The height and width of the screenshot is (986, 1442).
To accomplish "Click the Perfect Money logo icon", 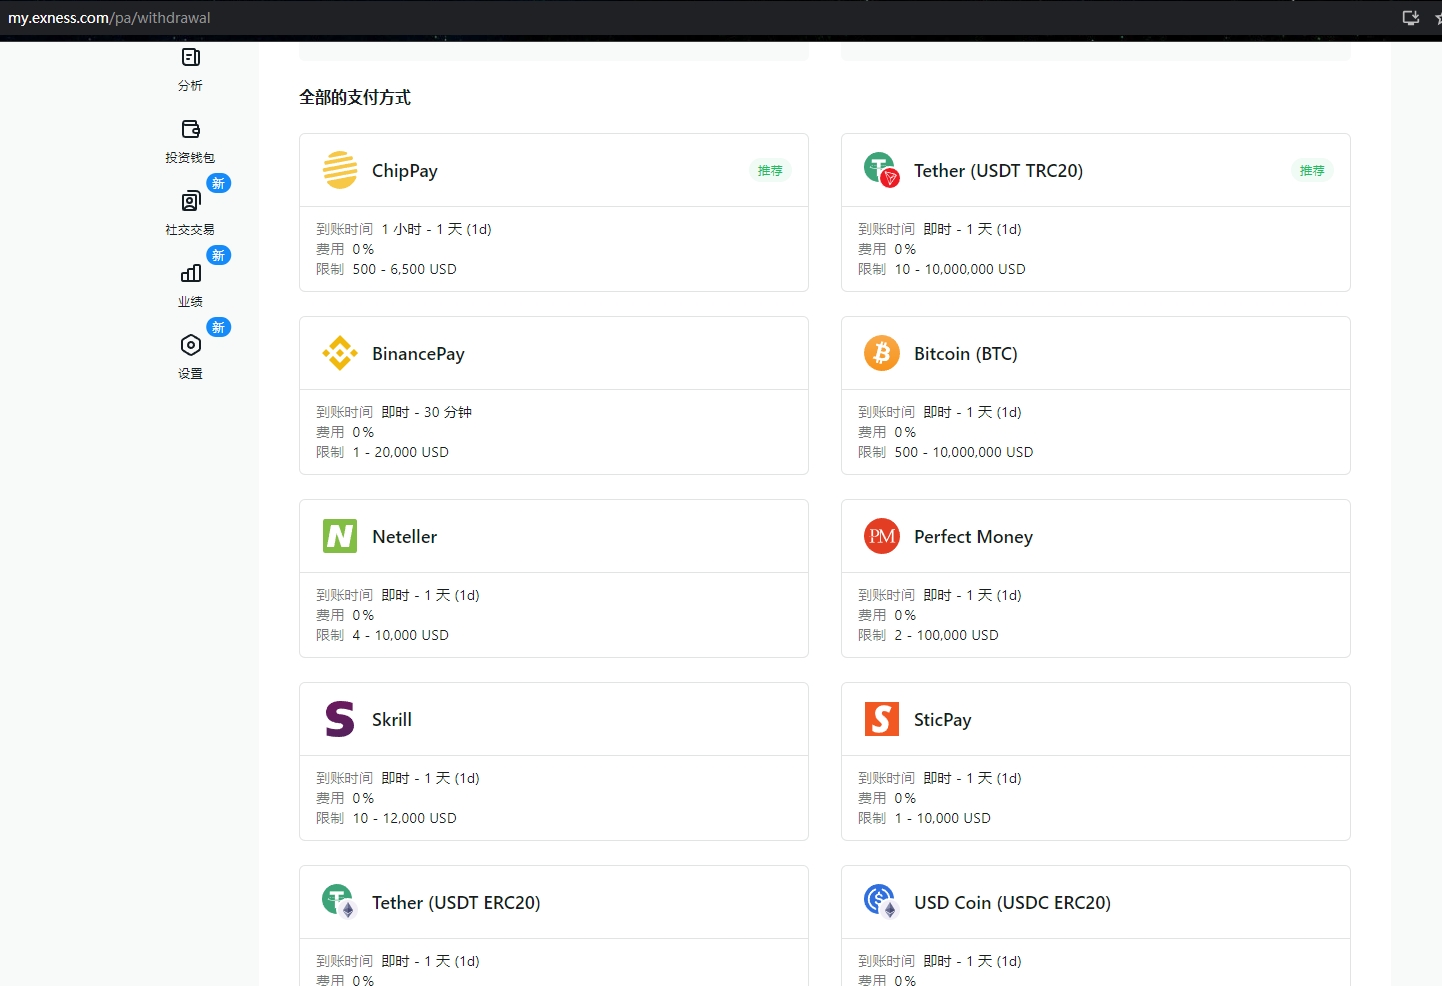I will tap(882, 536).
